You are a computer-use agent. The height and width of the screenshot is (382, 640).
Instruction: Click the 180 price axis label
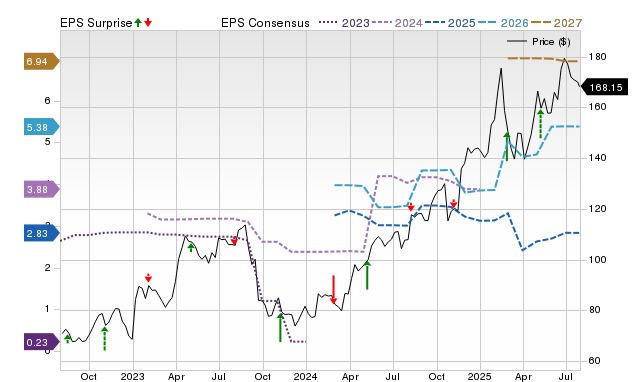(x=597, y=57)
